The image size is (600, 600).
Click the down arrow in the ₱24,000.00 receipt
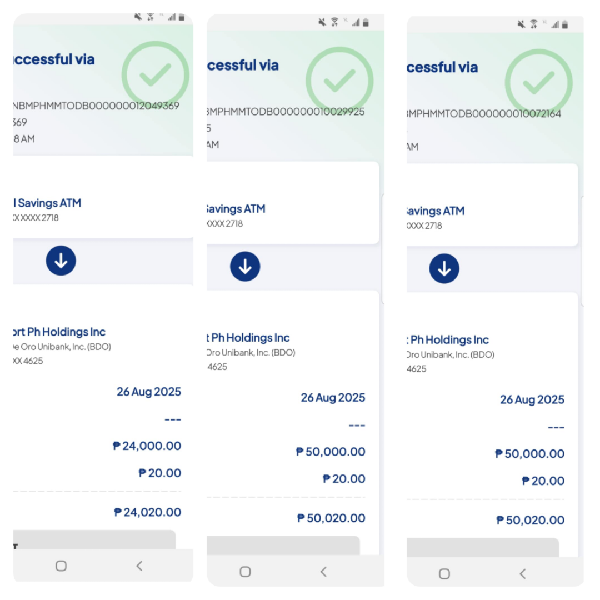click(61, 261)
